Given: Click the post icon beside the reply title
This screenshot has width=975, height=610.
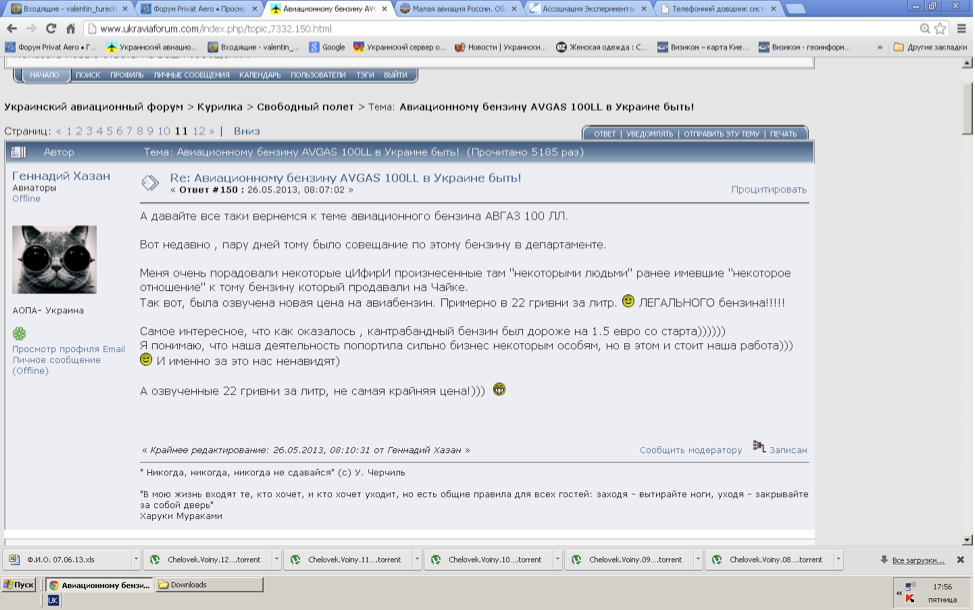Looking at the screenshot, I should tap(150, 182).
